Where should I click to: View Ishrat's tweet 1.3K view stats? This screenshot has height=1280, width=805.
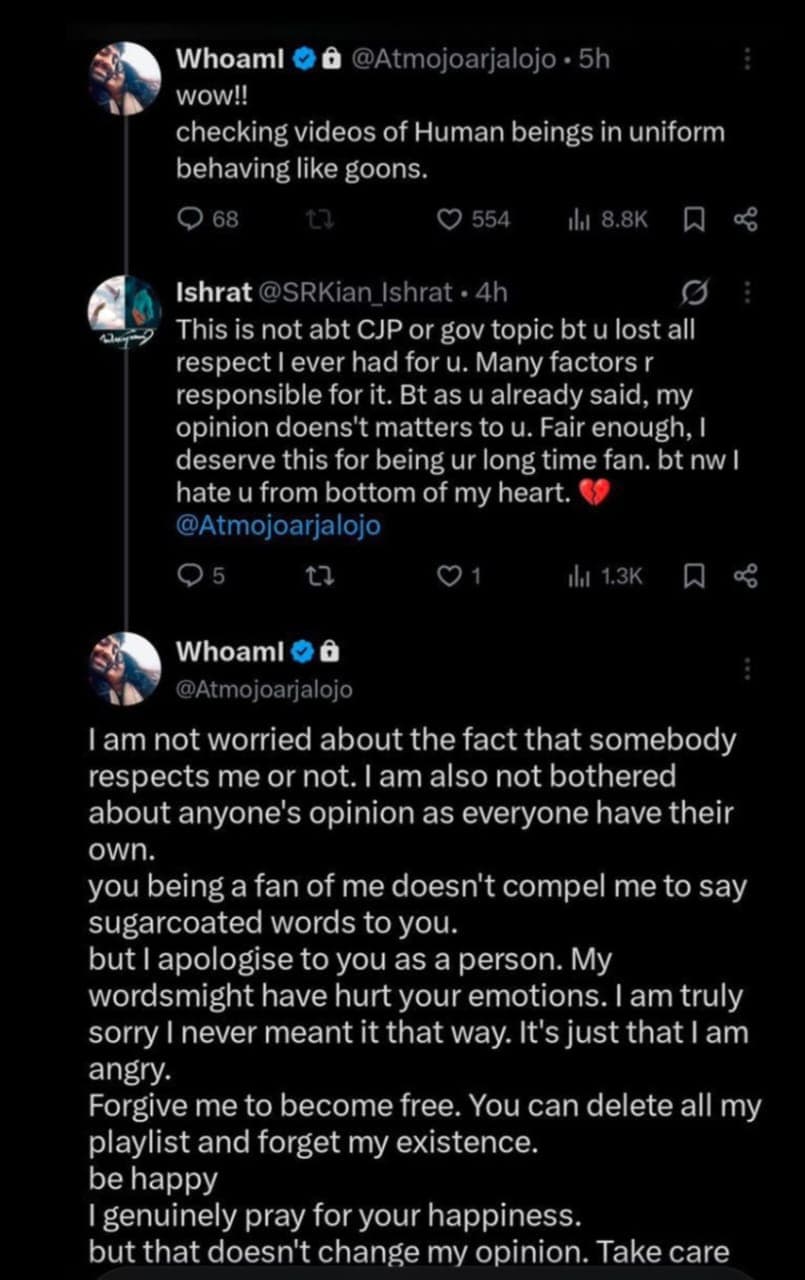604,575
